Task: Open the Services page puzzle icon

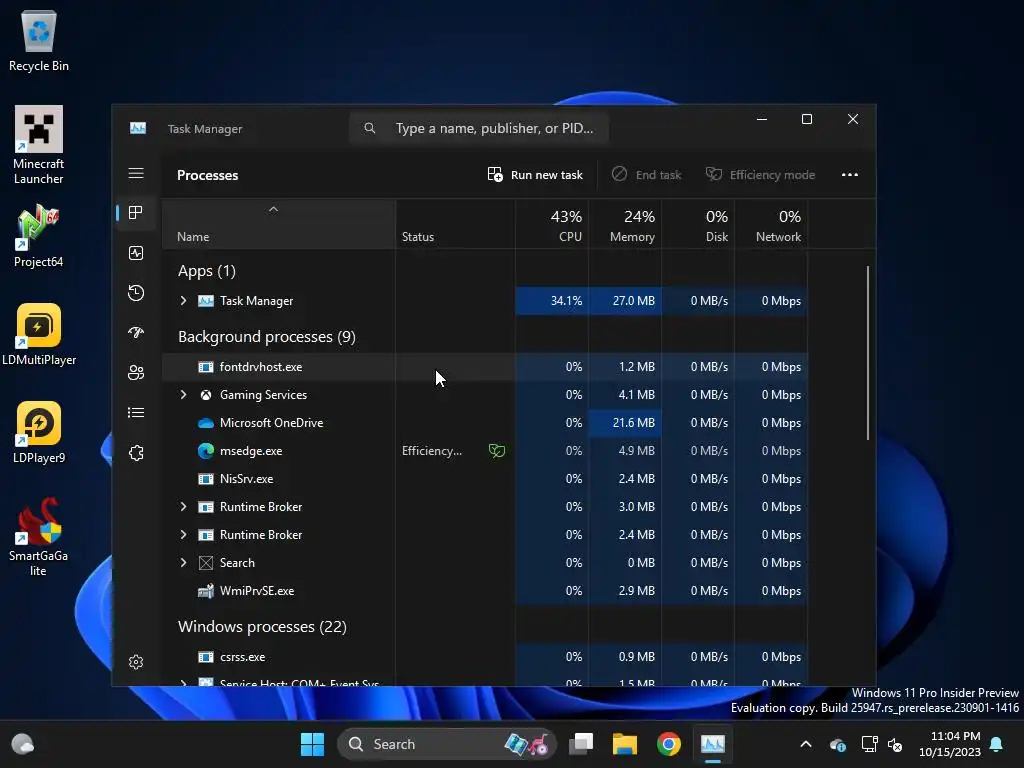Action: click(136, 453)
